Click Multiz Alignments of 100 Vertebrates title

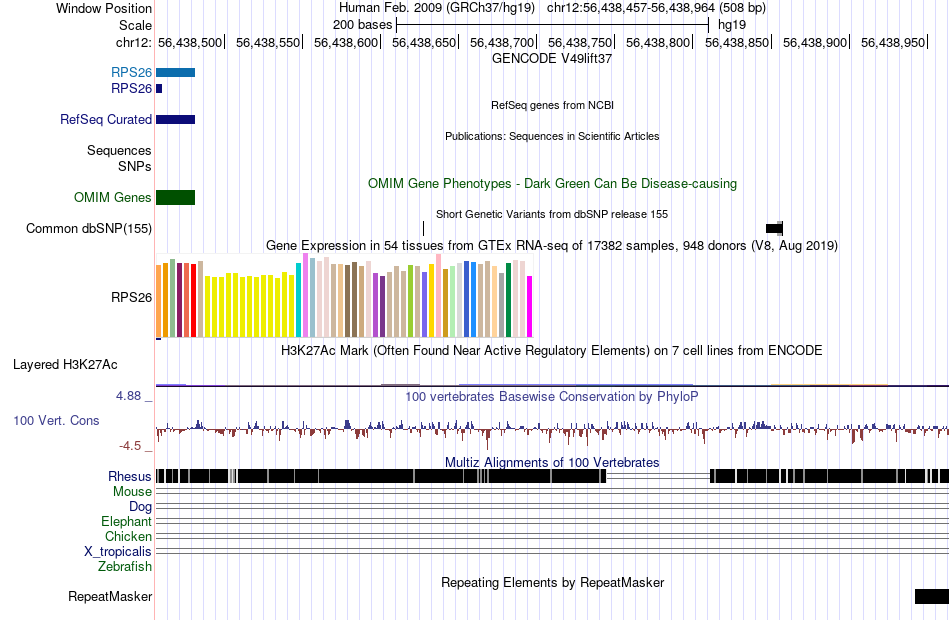click(x=552, y=462)
